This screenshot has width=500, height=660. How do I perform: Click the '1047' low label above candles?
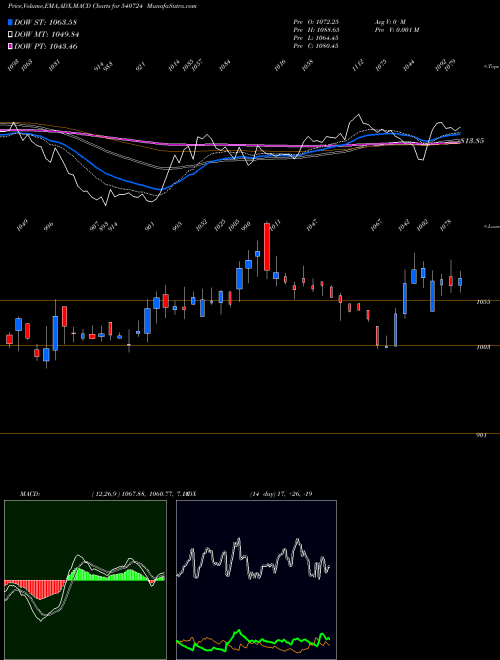point(311,225)
